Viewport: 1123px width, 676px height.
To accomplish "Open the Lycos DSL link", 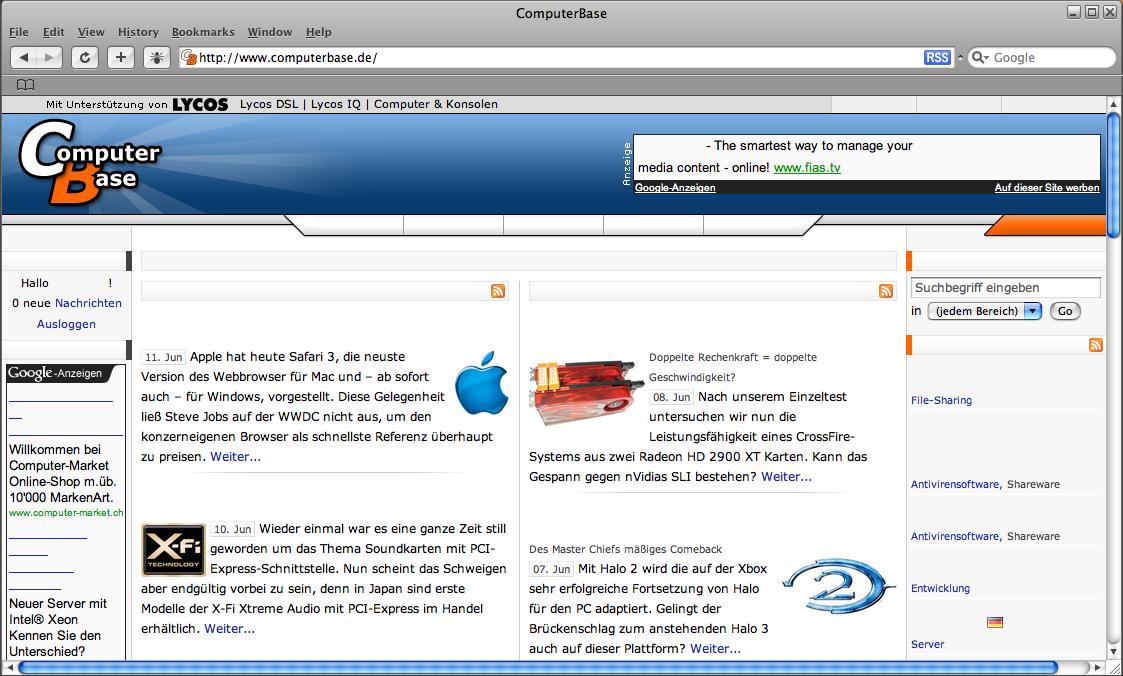I will pyautogui.click(x=269, y=104).
